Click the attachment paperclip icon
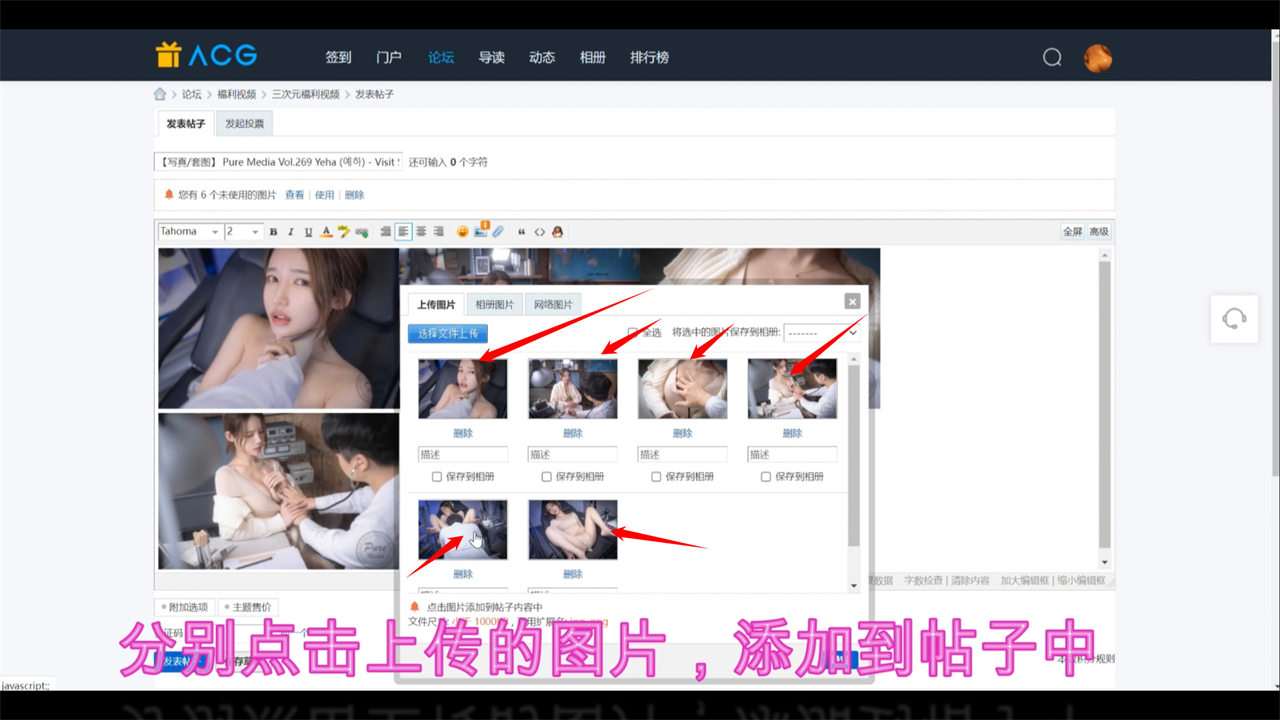Image resolution: width=1280 pixels, height=720 pixels. pos(498,232)
